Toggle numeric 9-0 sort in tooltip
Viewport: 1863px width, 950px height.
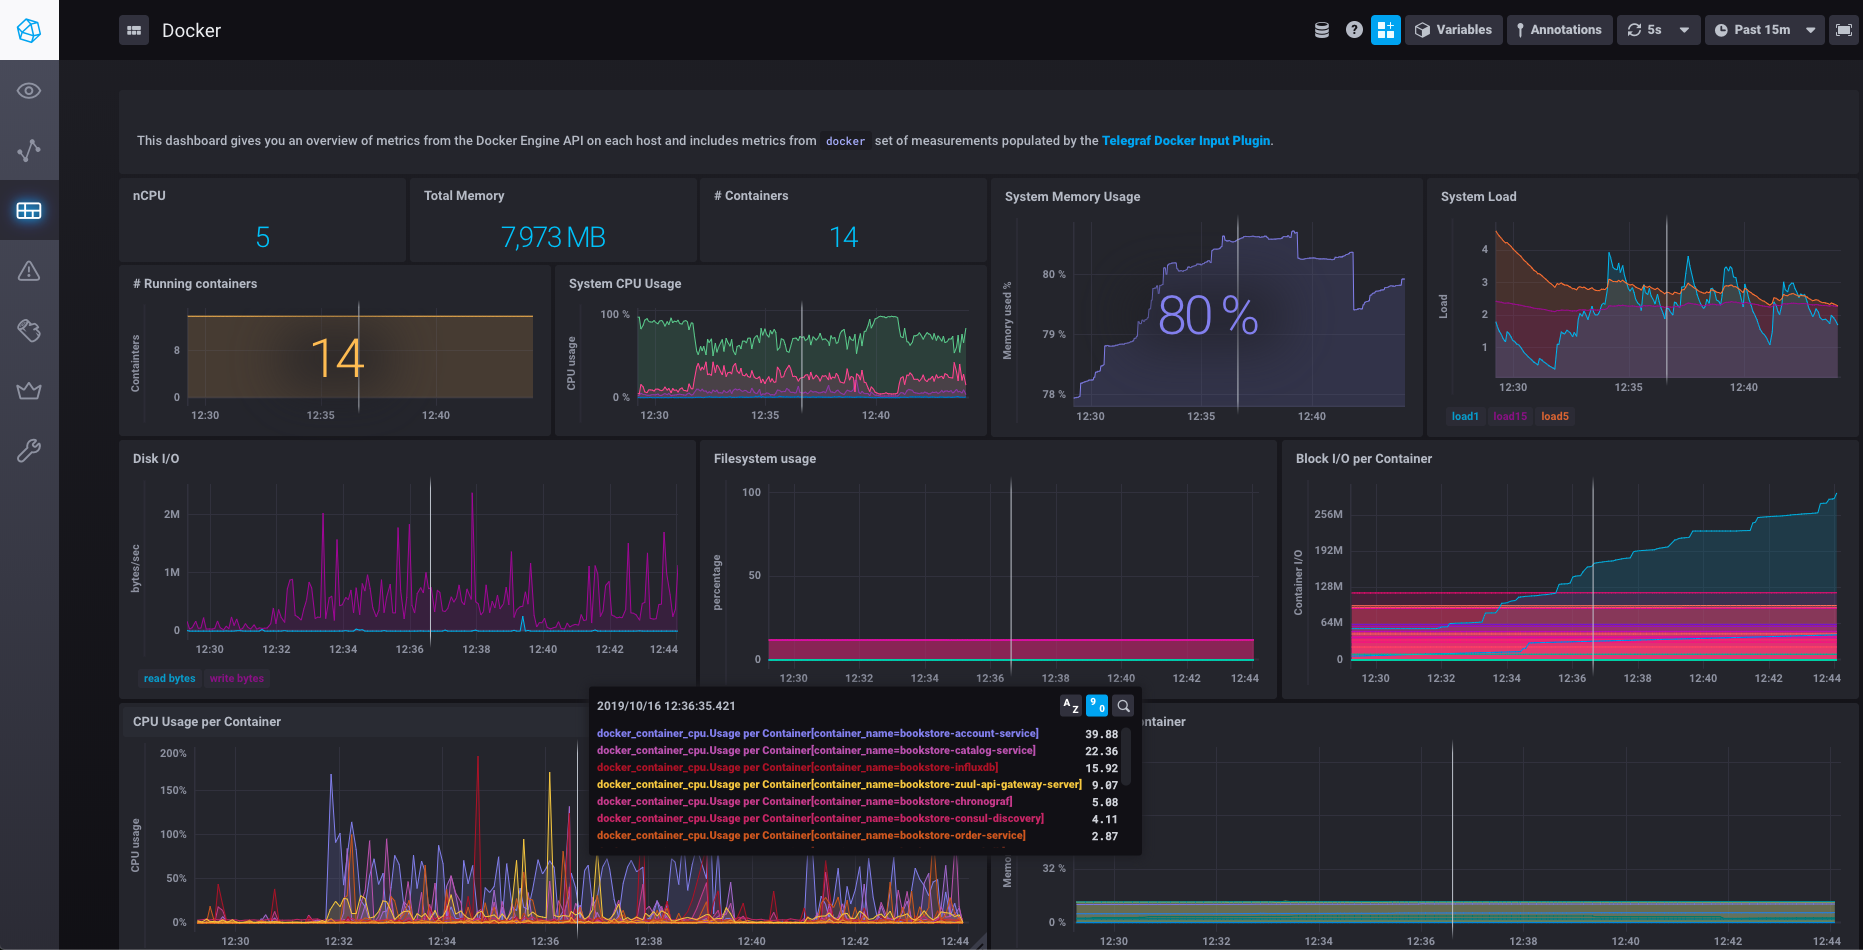click(1097, 706)
